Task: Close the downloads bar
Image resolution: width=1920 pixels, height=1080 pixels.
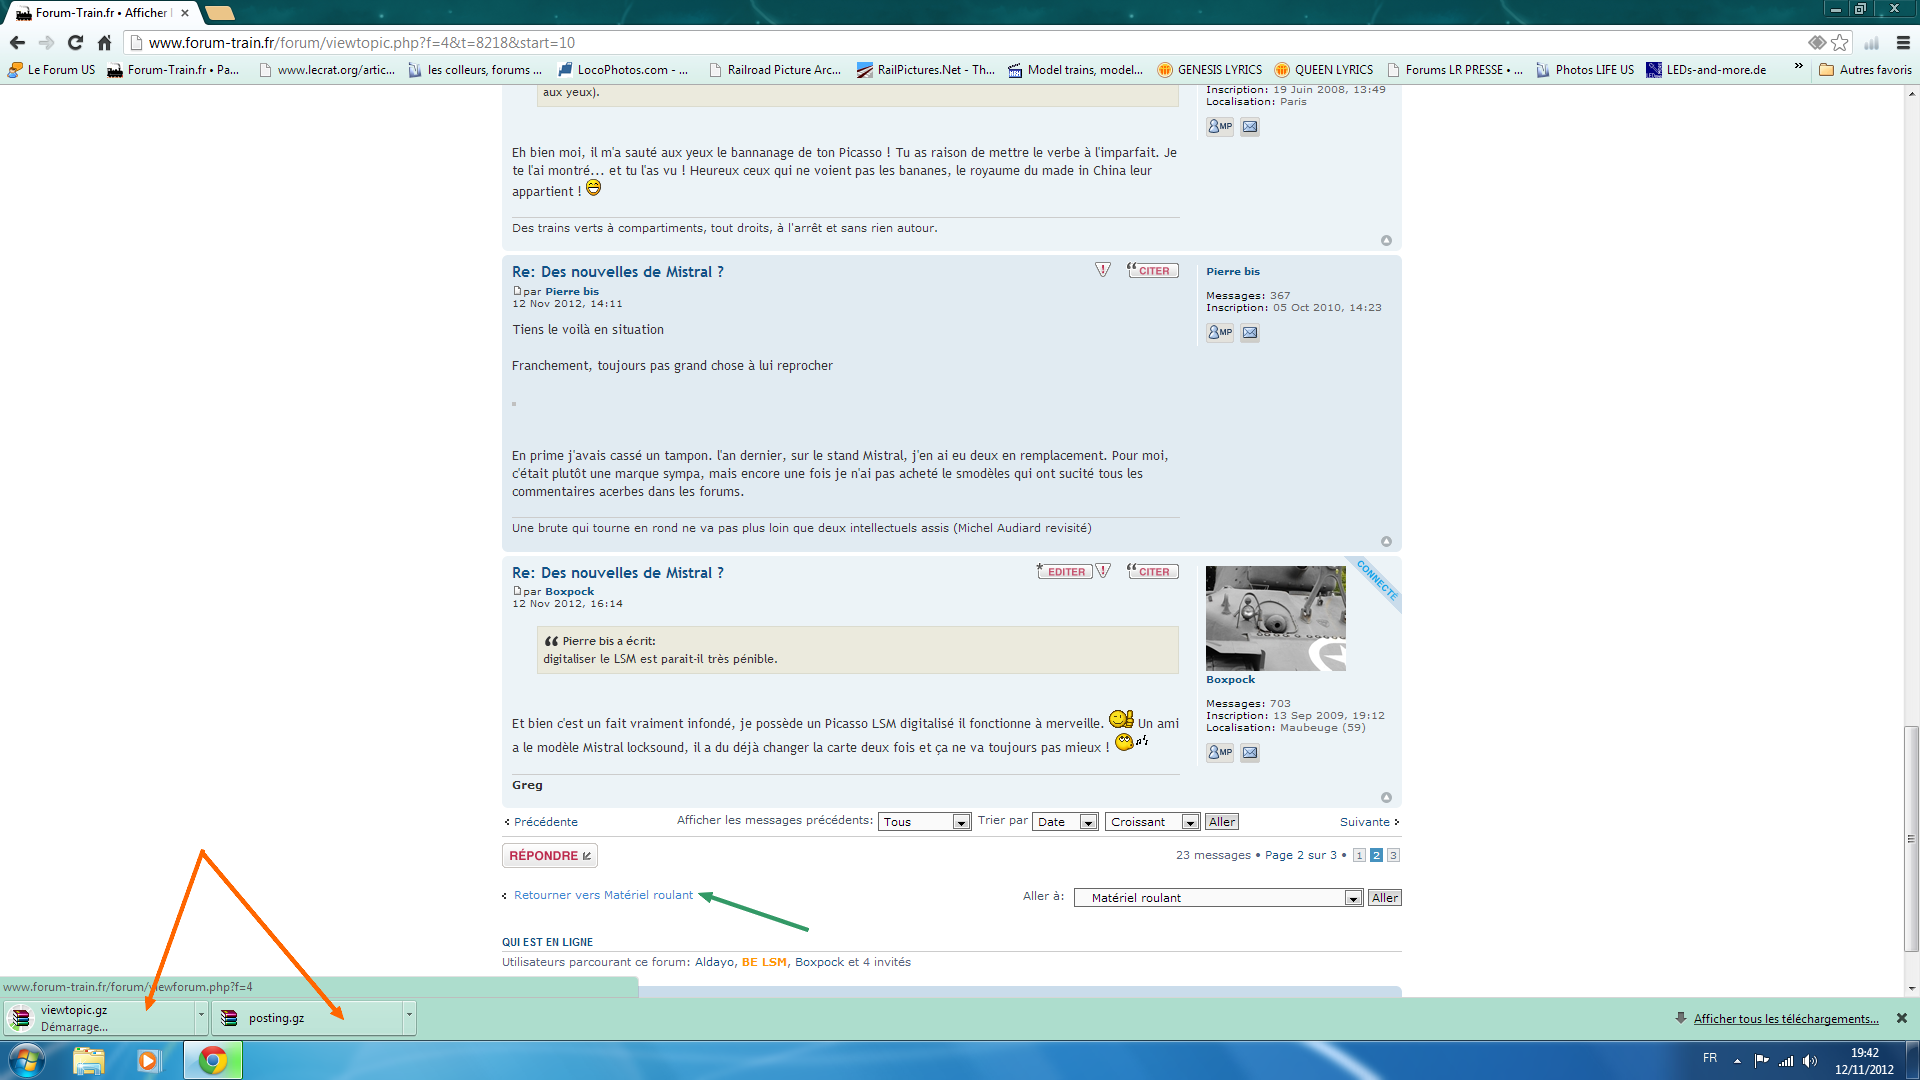Action: point(1902,1018)
